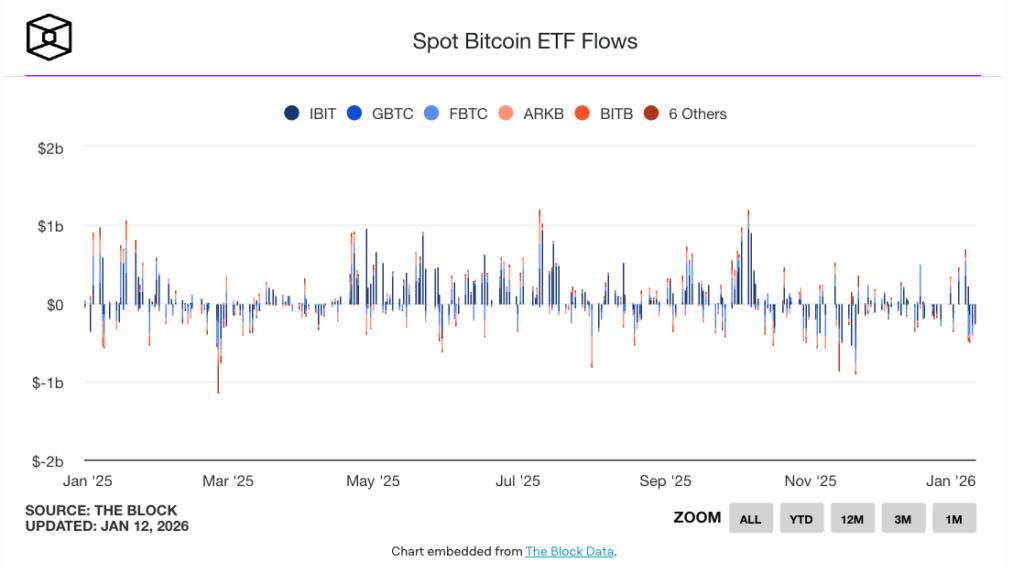1024x573 pixels.
Task: Set zoom range to 3M
Action: (x=903, y=518)
